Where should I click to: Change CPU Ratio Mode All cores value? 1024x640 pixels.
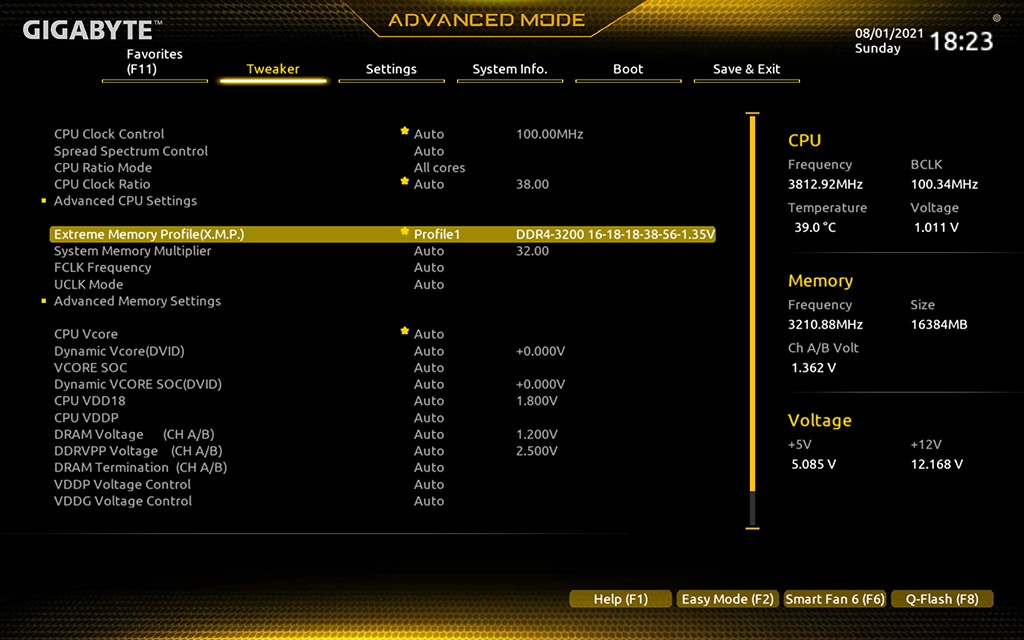click(x=440, y=168)
